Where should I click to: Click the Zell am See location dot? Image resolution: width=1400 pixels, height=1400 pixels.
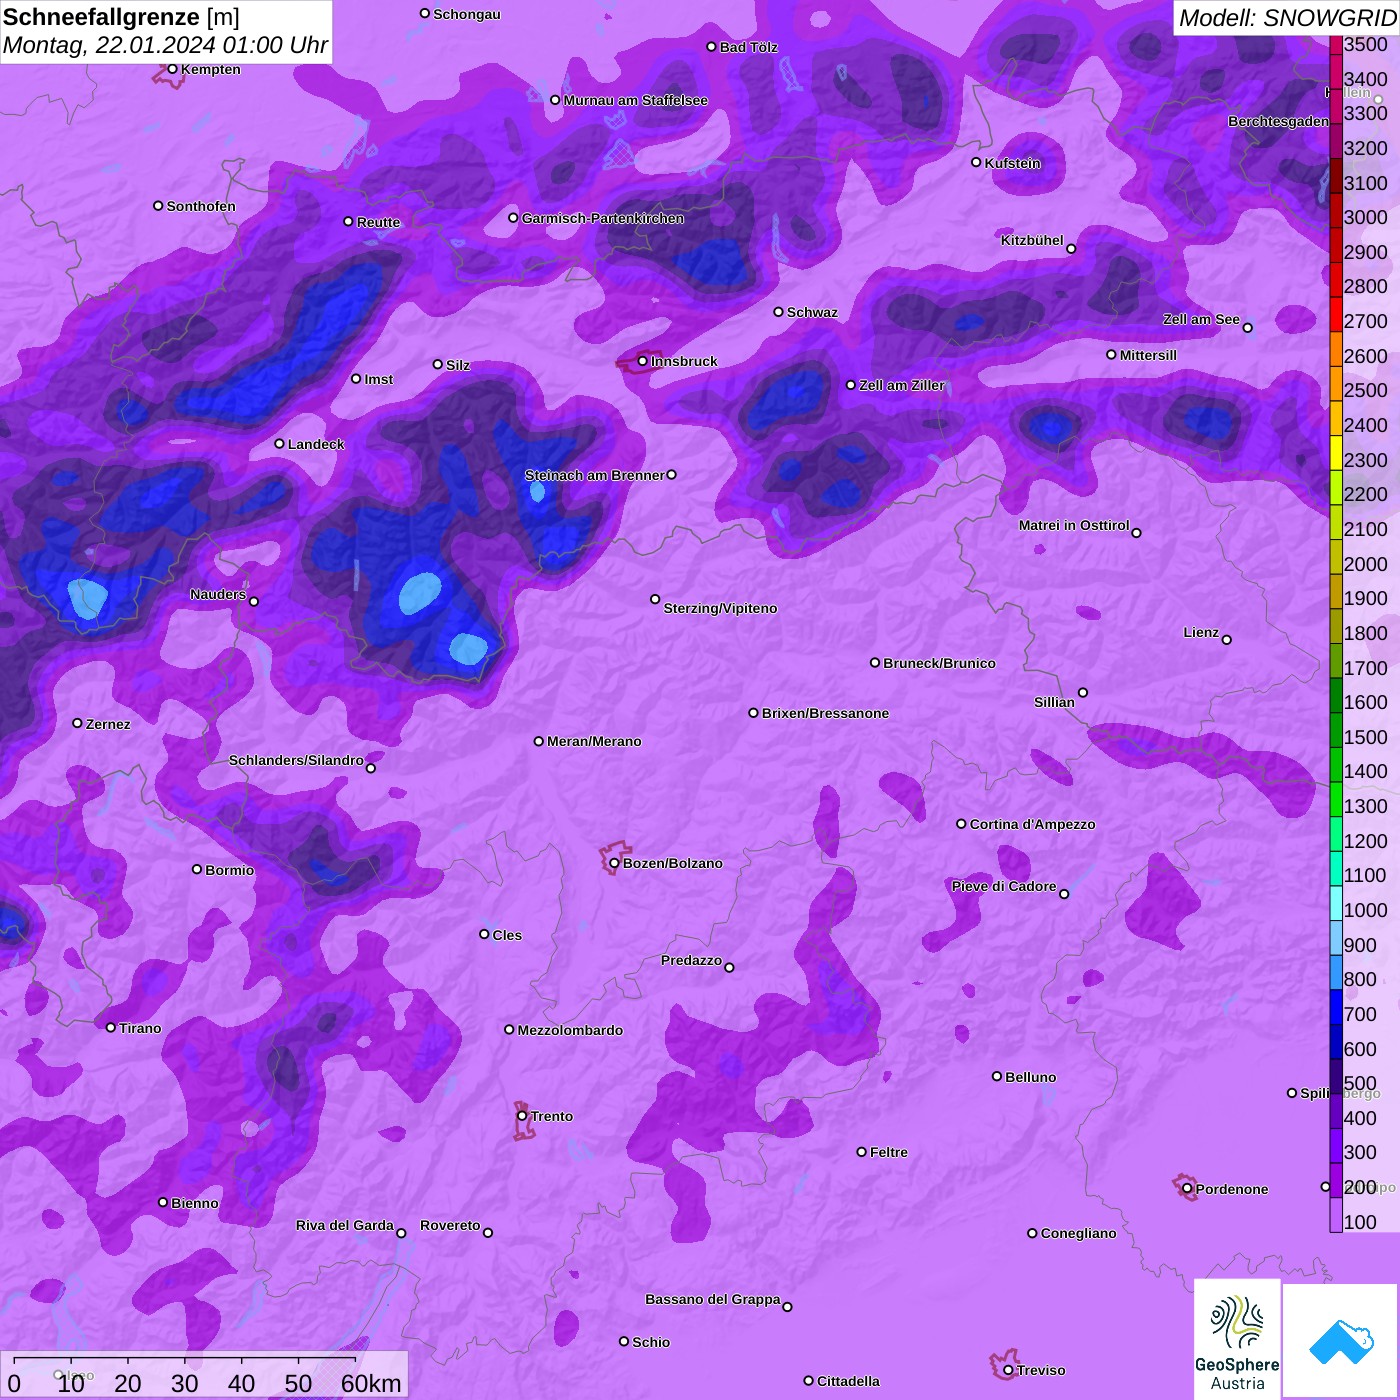[x=1247, y=328]
